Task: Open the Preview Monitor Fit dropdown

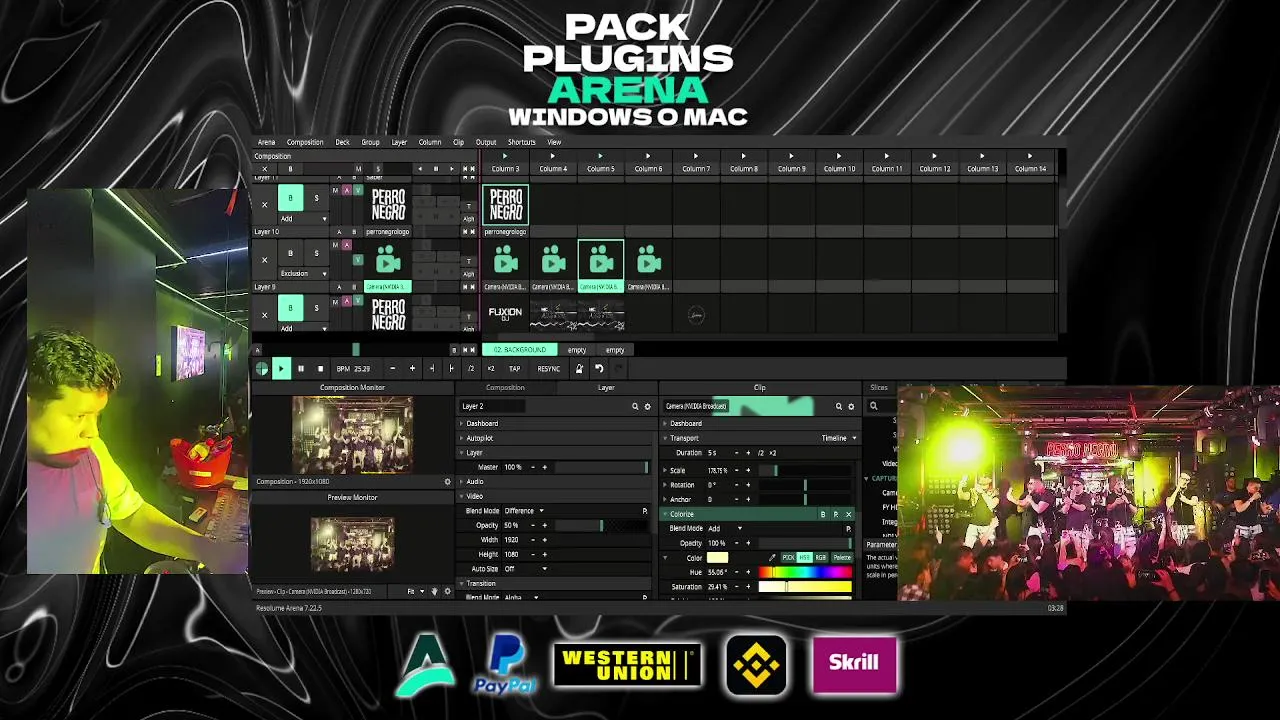Action: pyautogui.click(x=414, y=592)
